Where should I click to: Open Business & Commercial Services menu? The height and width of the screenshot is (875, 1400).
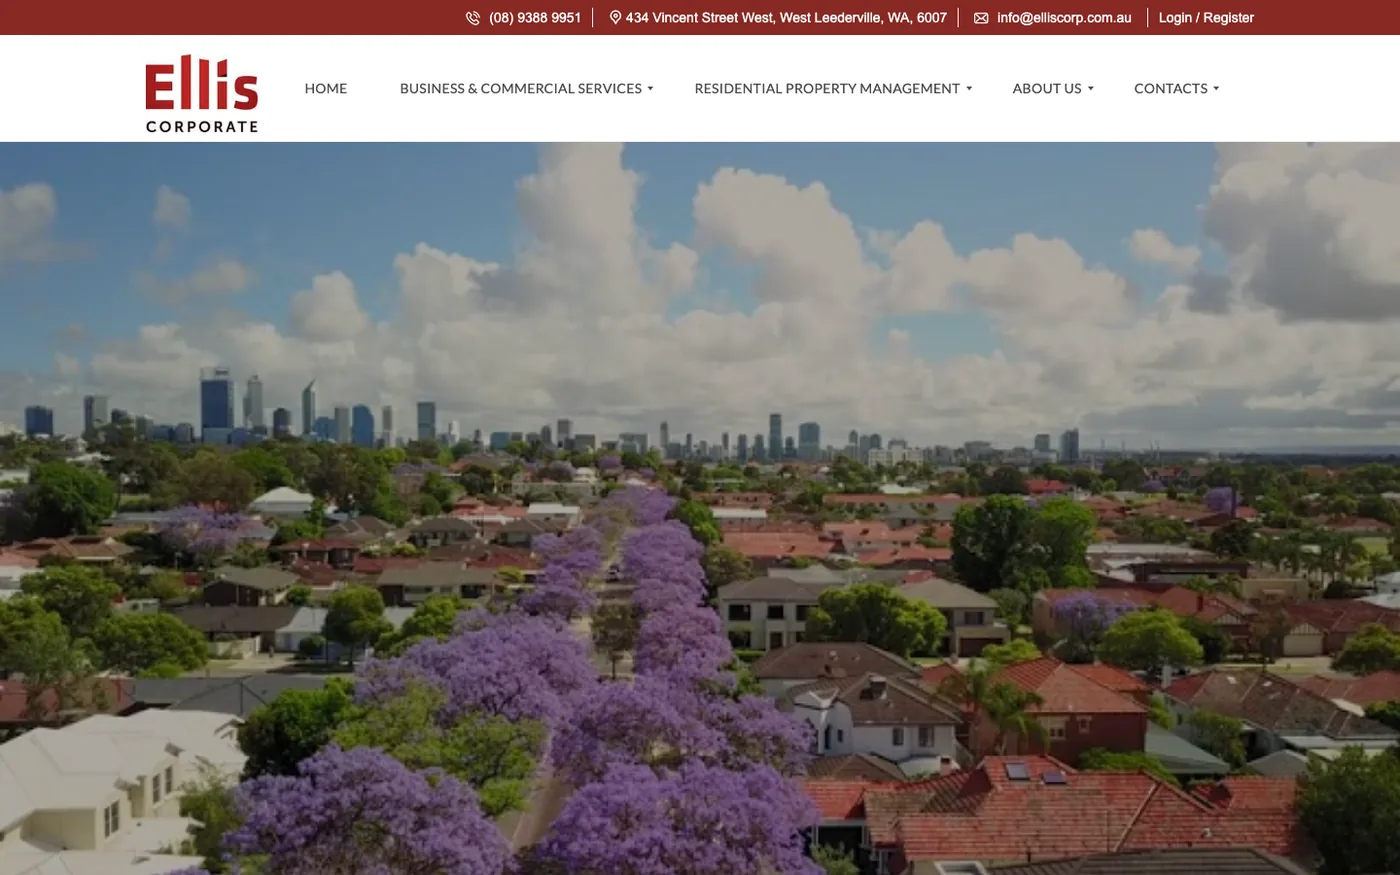[521, 88]
